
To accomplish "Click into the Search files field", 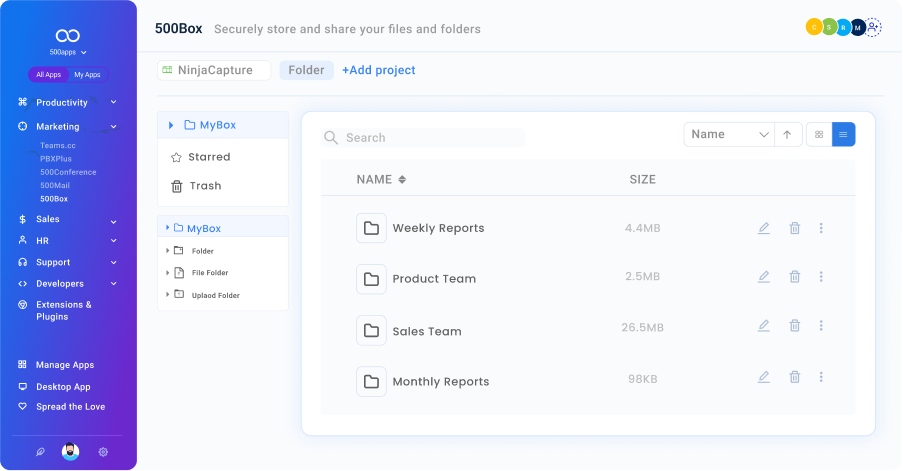I will tap(430, 138).
